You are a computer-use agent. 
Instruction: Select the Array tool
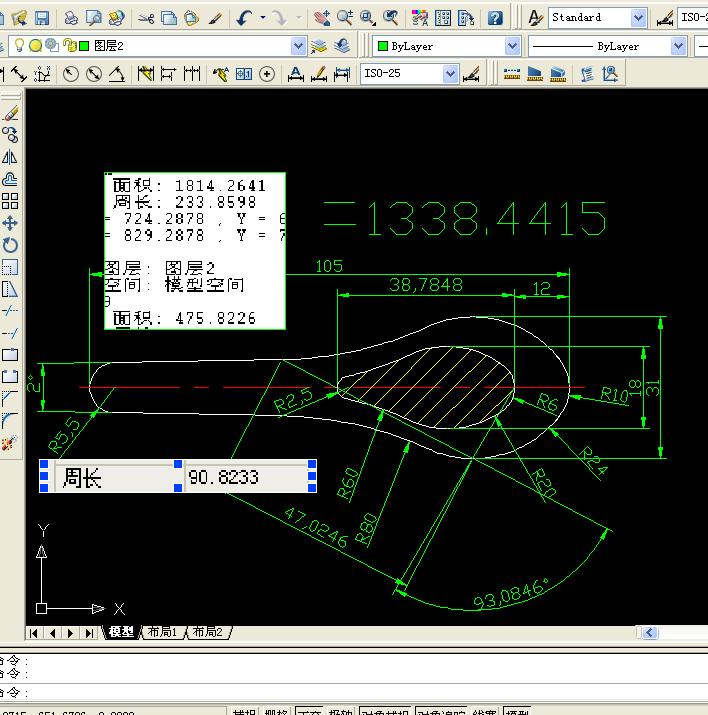tap(10, 201)
